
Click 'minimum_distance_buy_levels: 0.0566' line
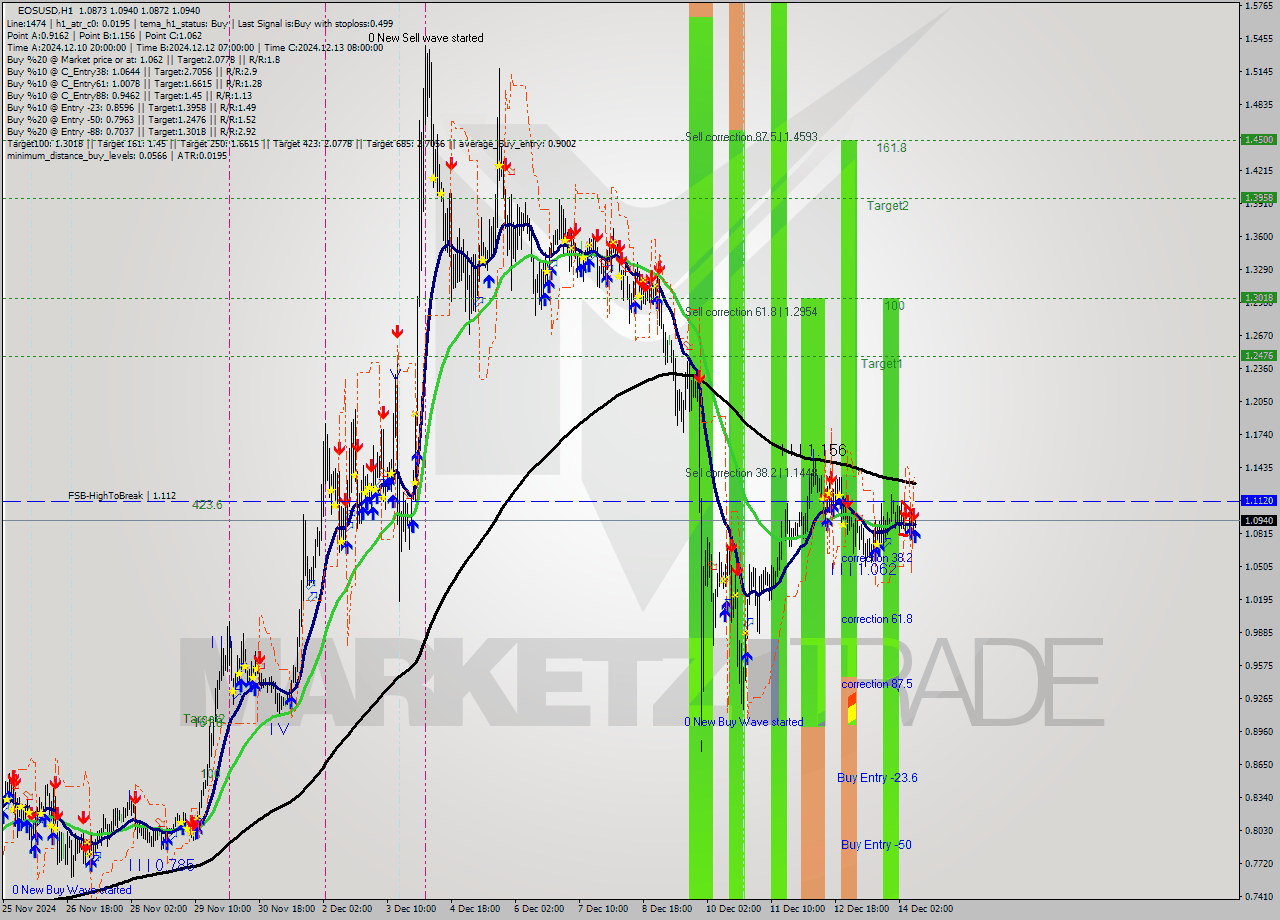[x=117, y=156]
